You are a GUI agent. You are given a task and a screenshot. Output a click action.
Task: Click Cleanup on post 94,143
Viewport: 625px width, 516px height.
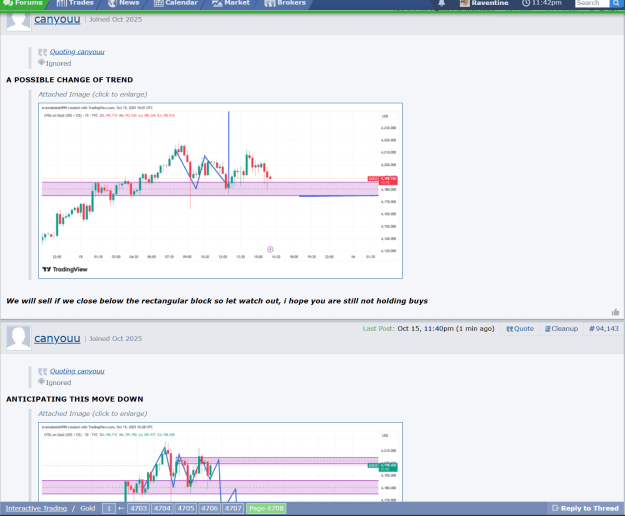tap(562, 329)
